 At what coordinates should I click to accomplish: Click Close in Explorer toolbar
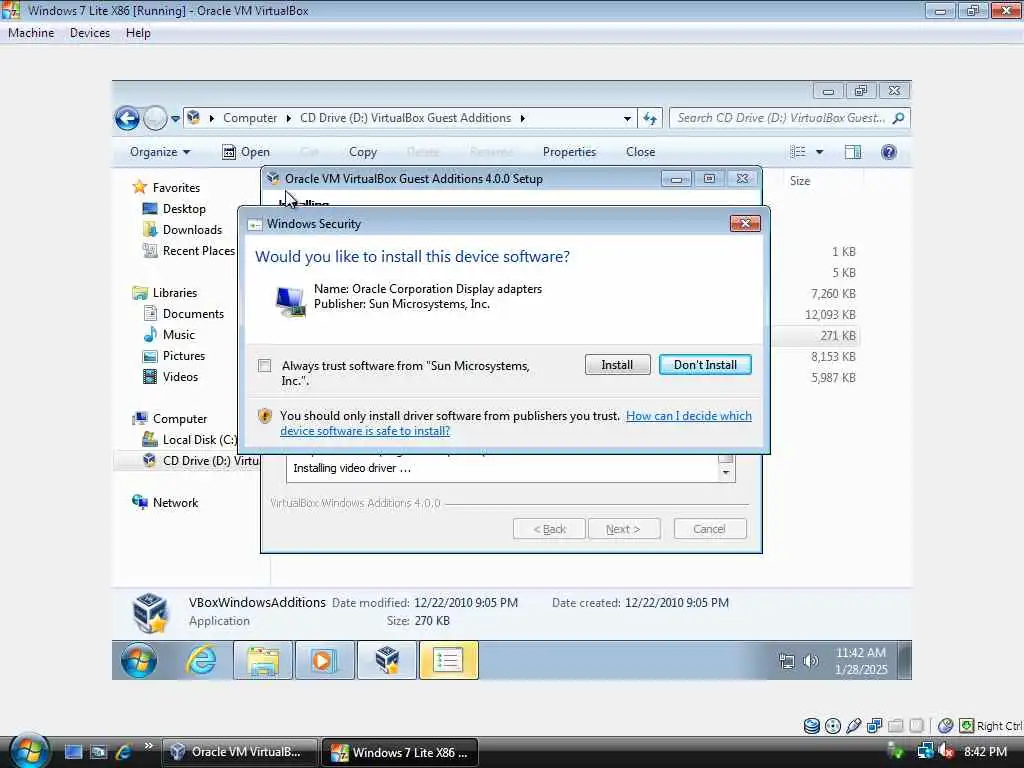coord(640,152)
